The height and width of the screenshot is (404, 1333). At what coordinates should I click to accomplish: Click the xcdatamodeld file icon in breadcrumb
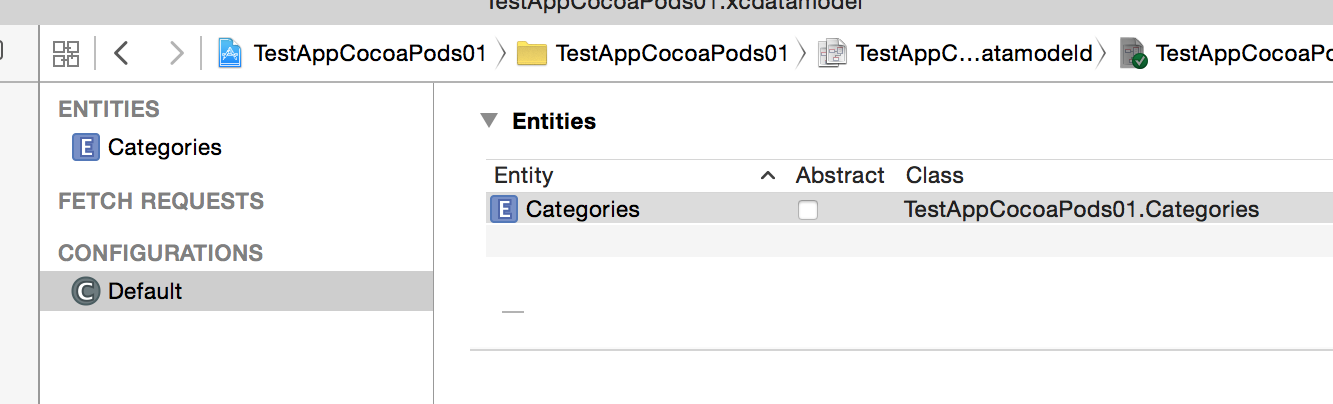pyautogui.click(x=831, y=53)
